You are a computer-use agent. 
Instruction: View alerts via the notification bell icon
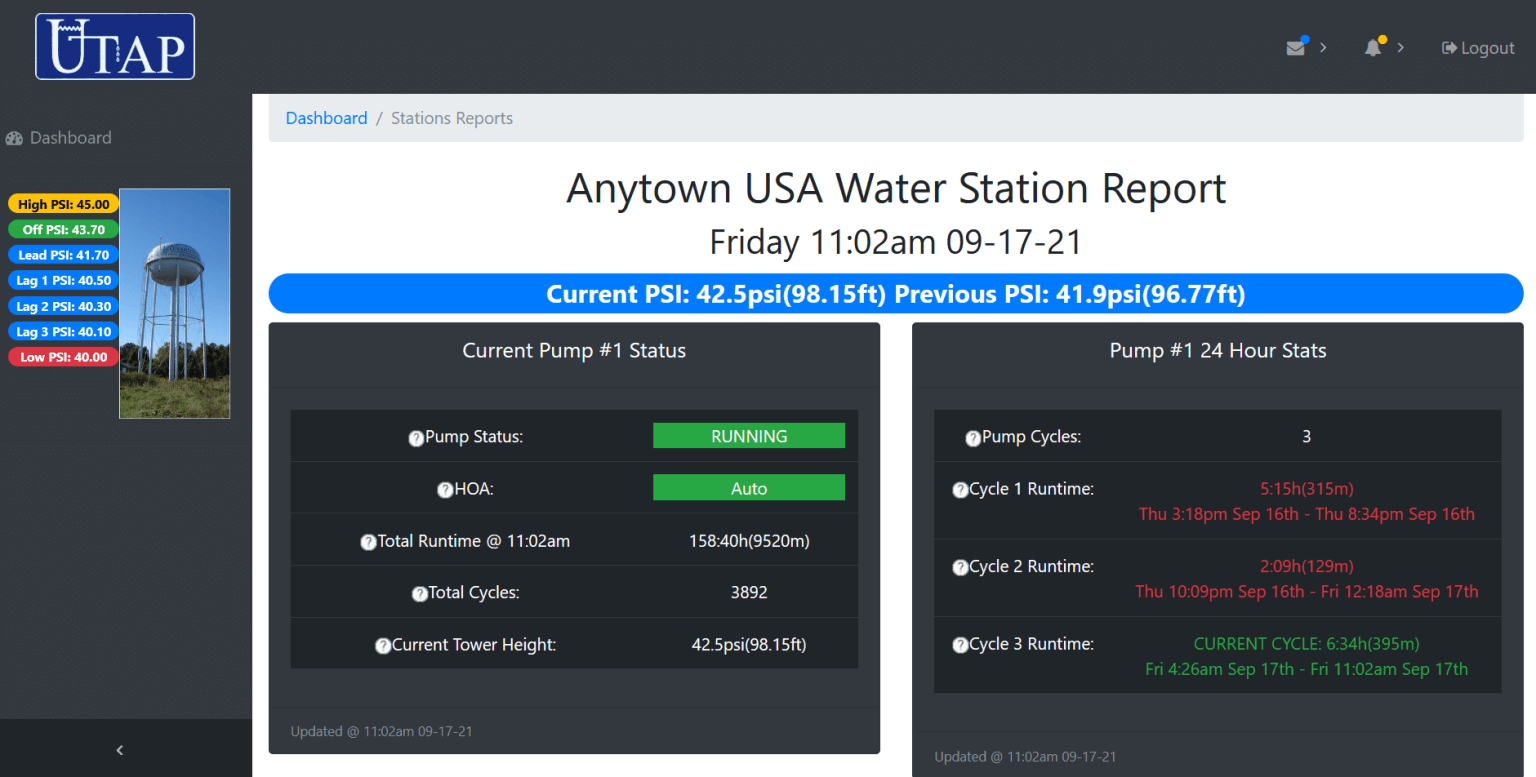tap(1372, 47)
